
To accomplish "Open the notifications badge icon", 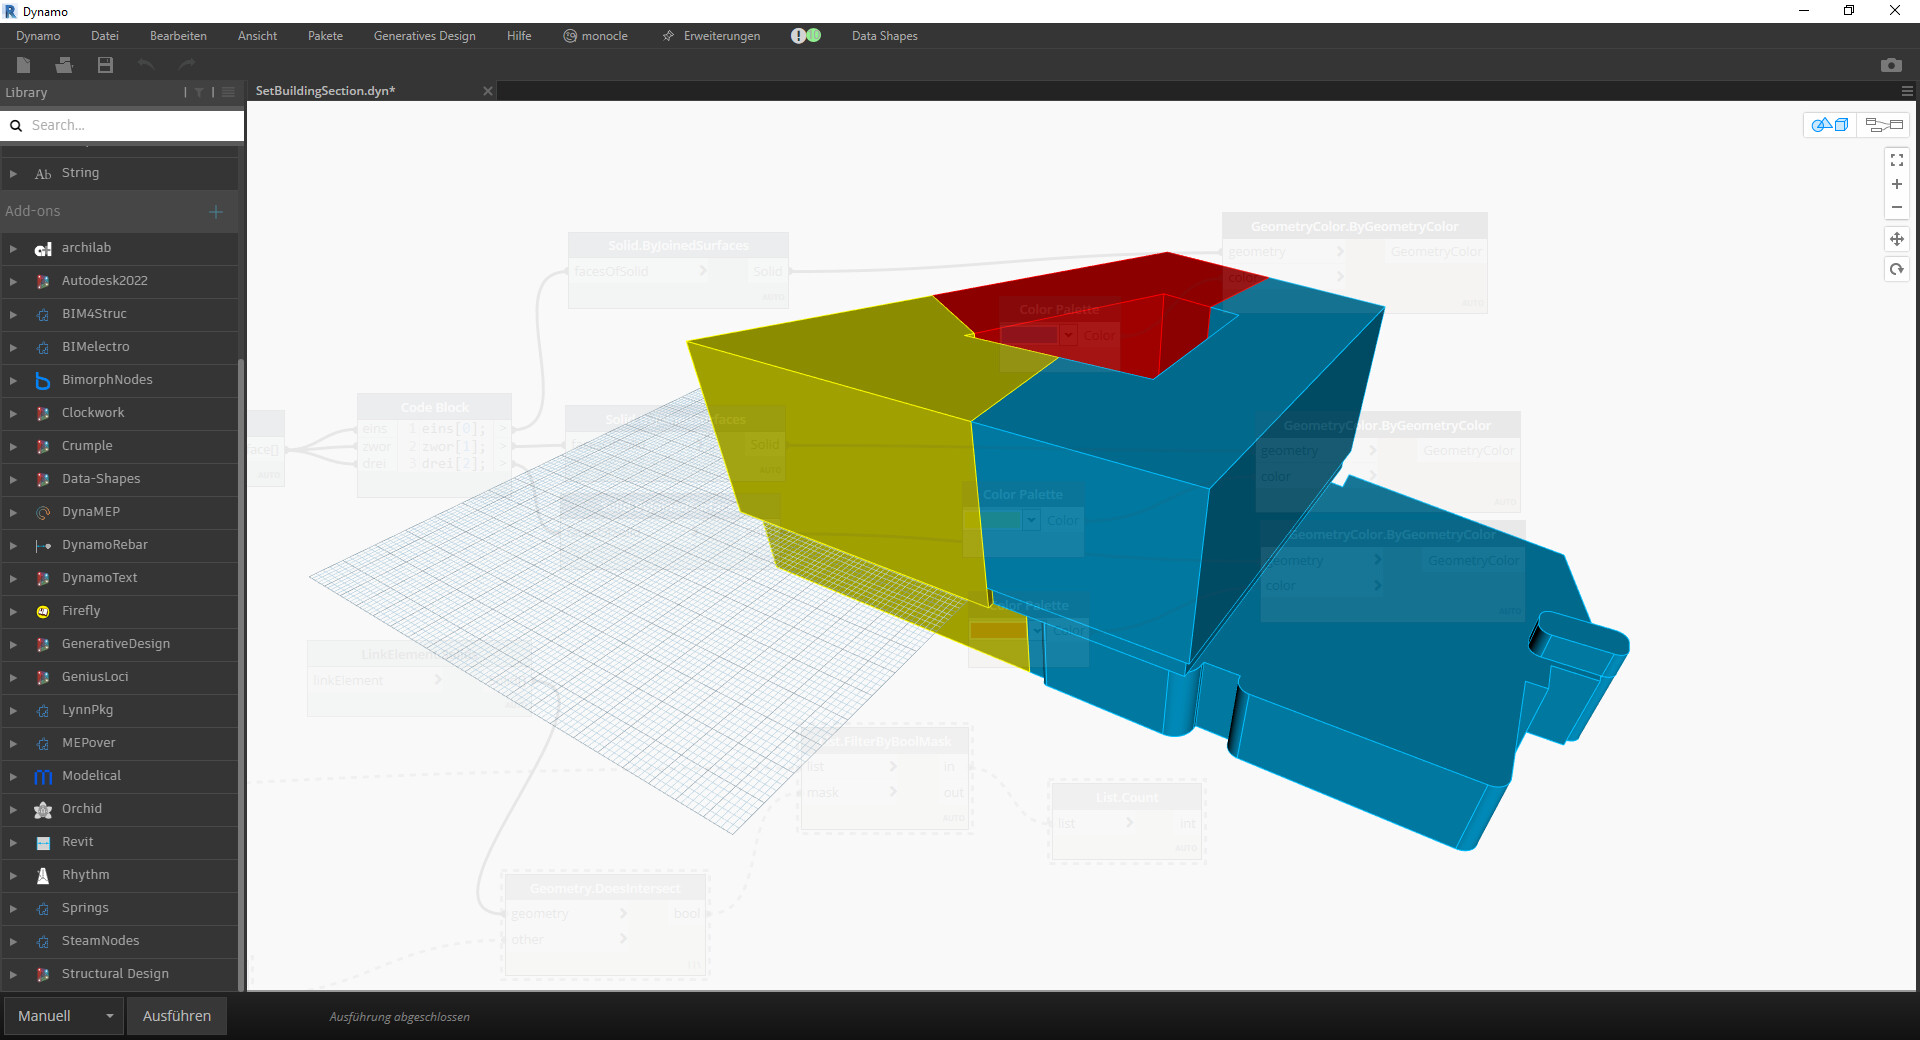I will 806,36.
